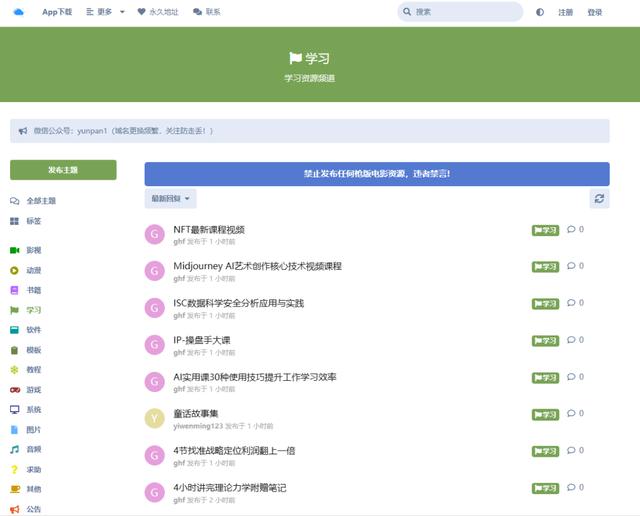Focus the 搜索 search field
The image size is (640, 516).
point(460,12)
